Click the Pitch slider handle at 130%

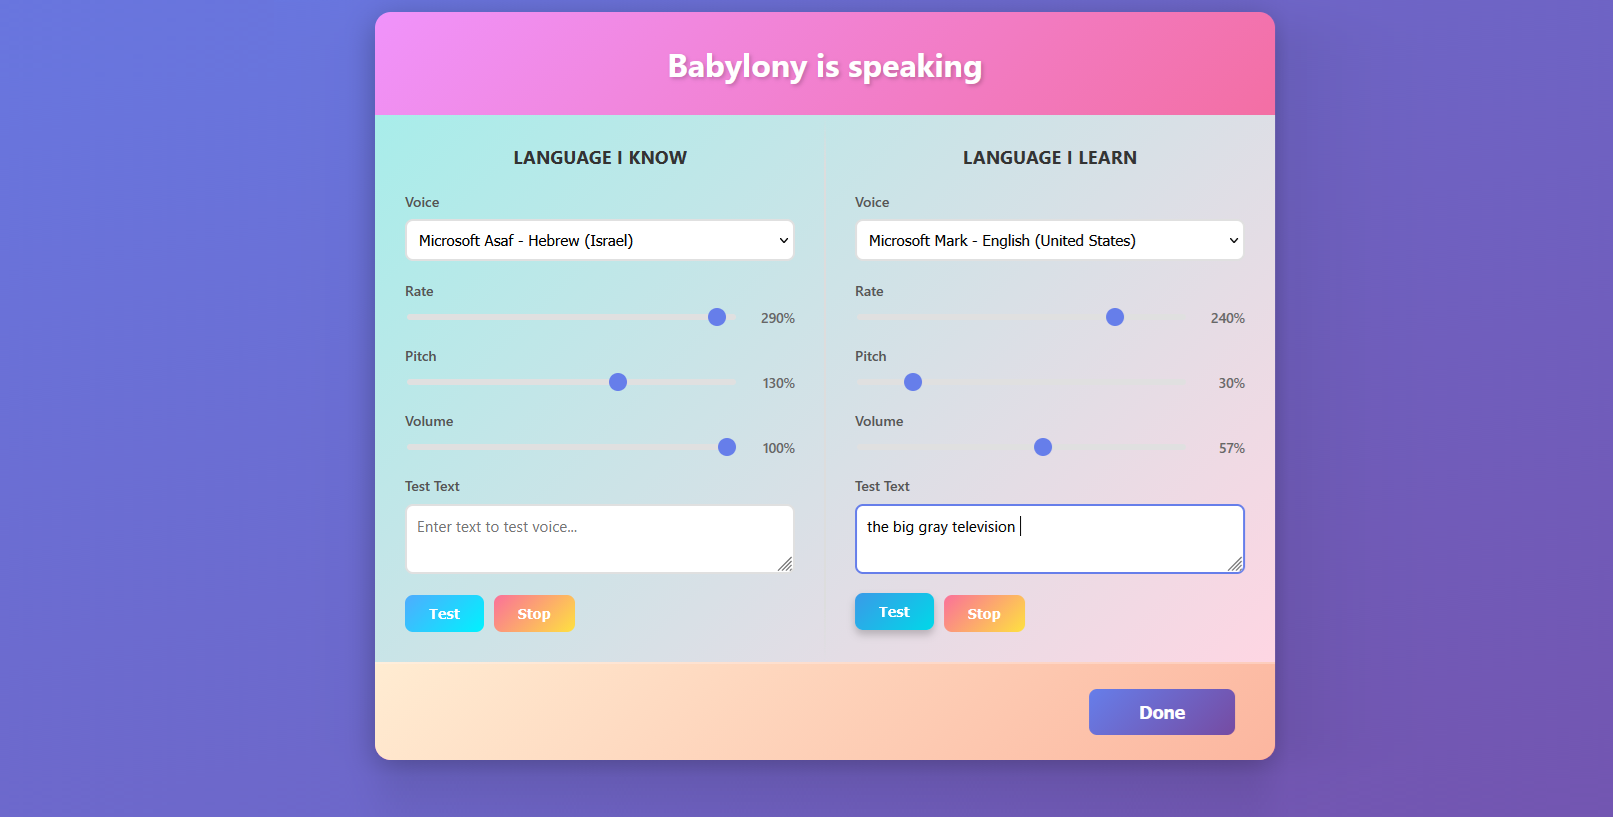[618, 382]
